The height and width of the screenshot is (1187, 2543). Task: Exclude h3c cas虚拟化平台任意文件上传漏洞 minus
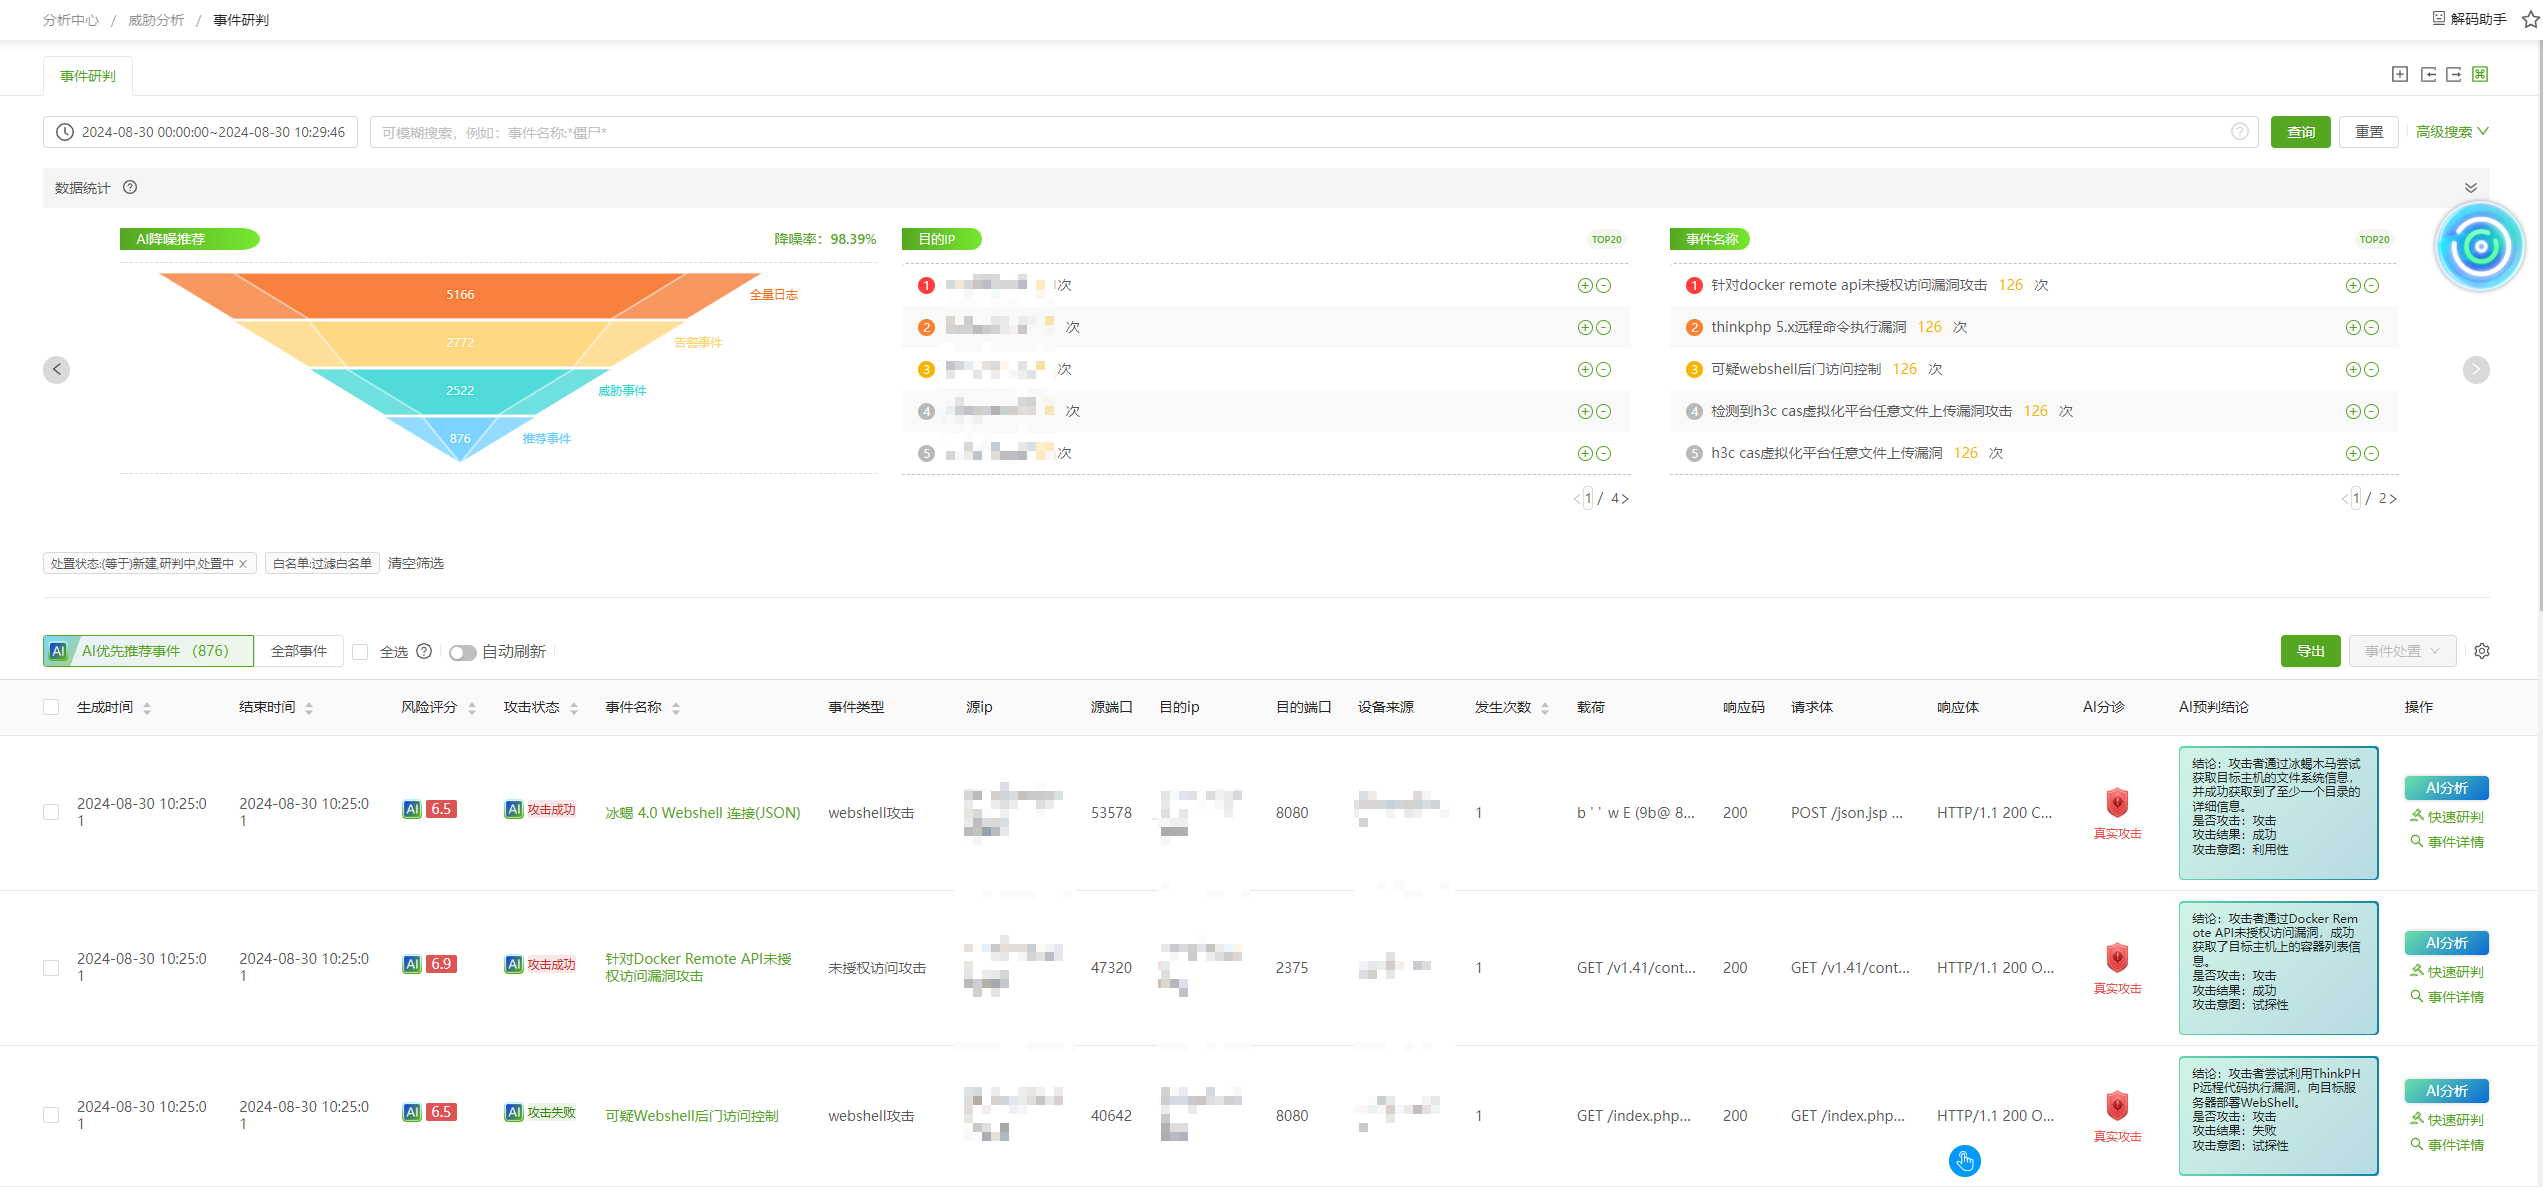point(2371,453)
